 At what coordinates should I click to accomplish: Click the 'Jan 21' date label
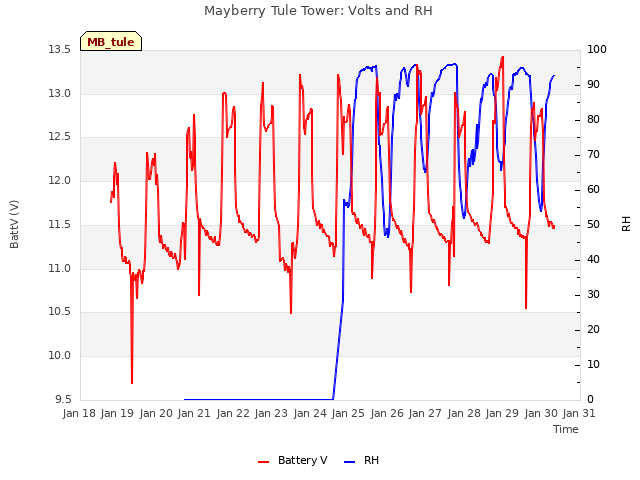(194, 413)
